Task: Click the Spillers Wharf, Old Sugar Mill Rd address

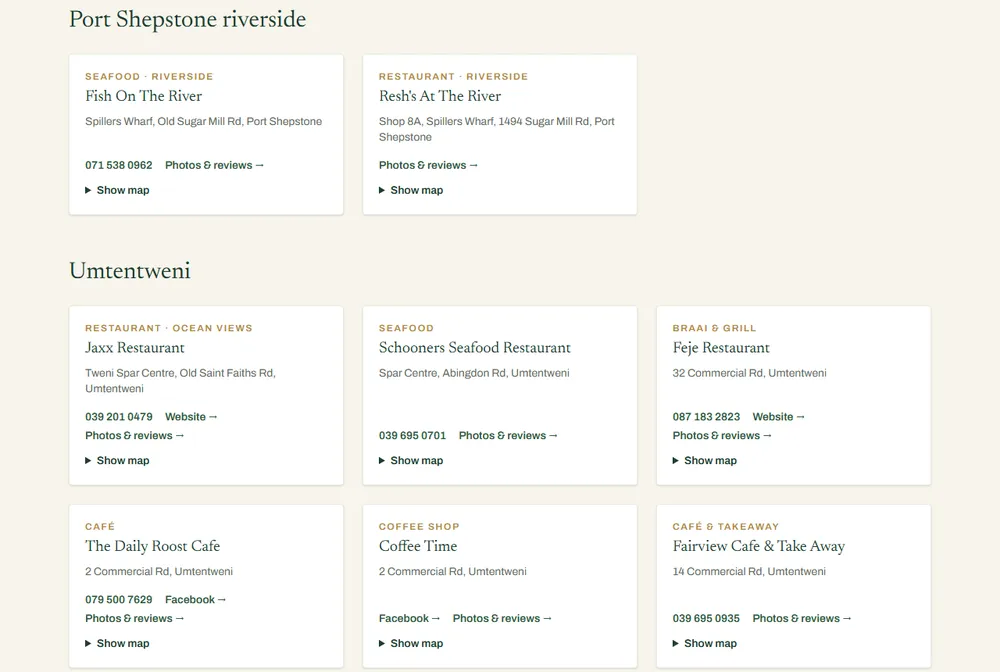Action: (203, 121)
